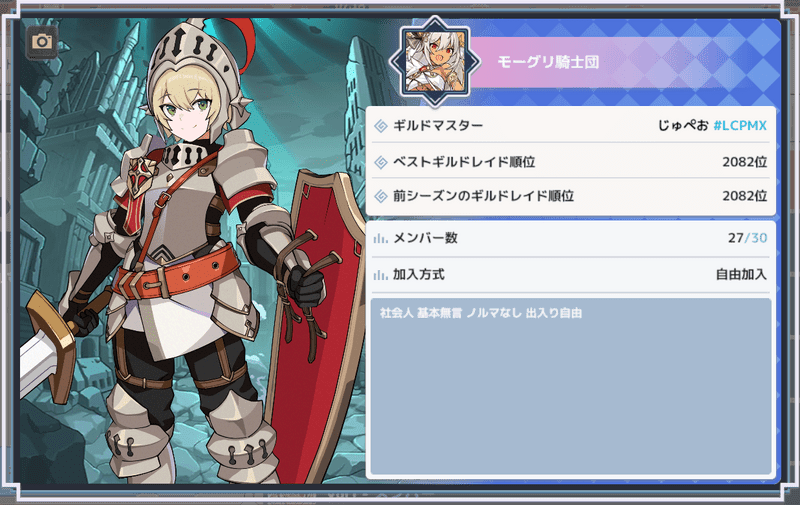Click the diamond icon beside 前シーズンのギルドレイド順位
The image size is (800, 505).
381,196
